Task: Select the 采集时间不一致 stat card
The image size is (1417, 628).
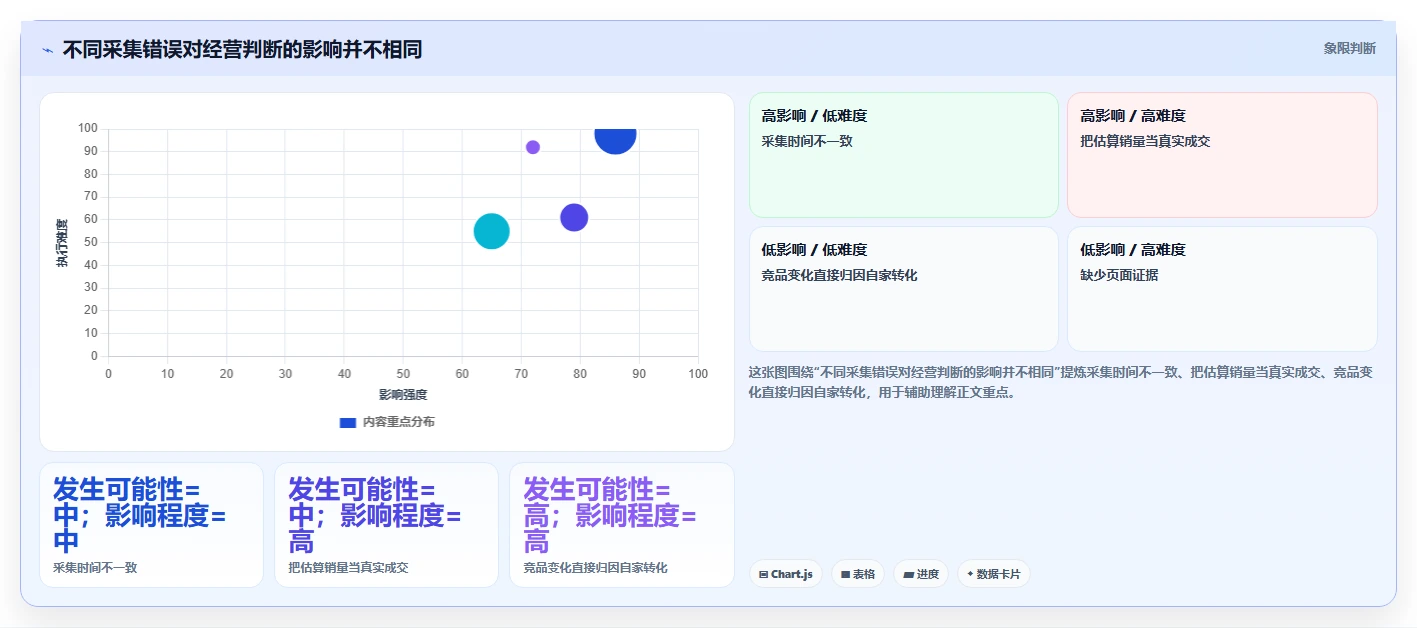Action: pos(151,525)
